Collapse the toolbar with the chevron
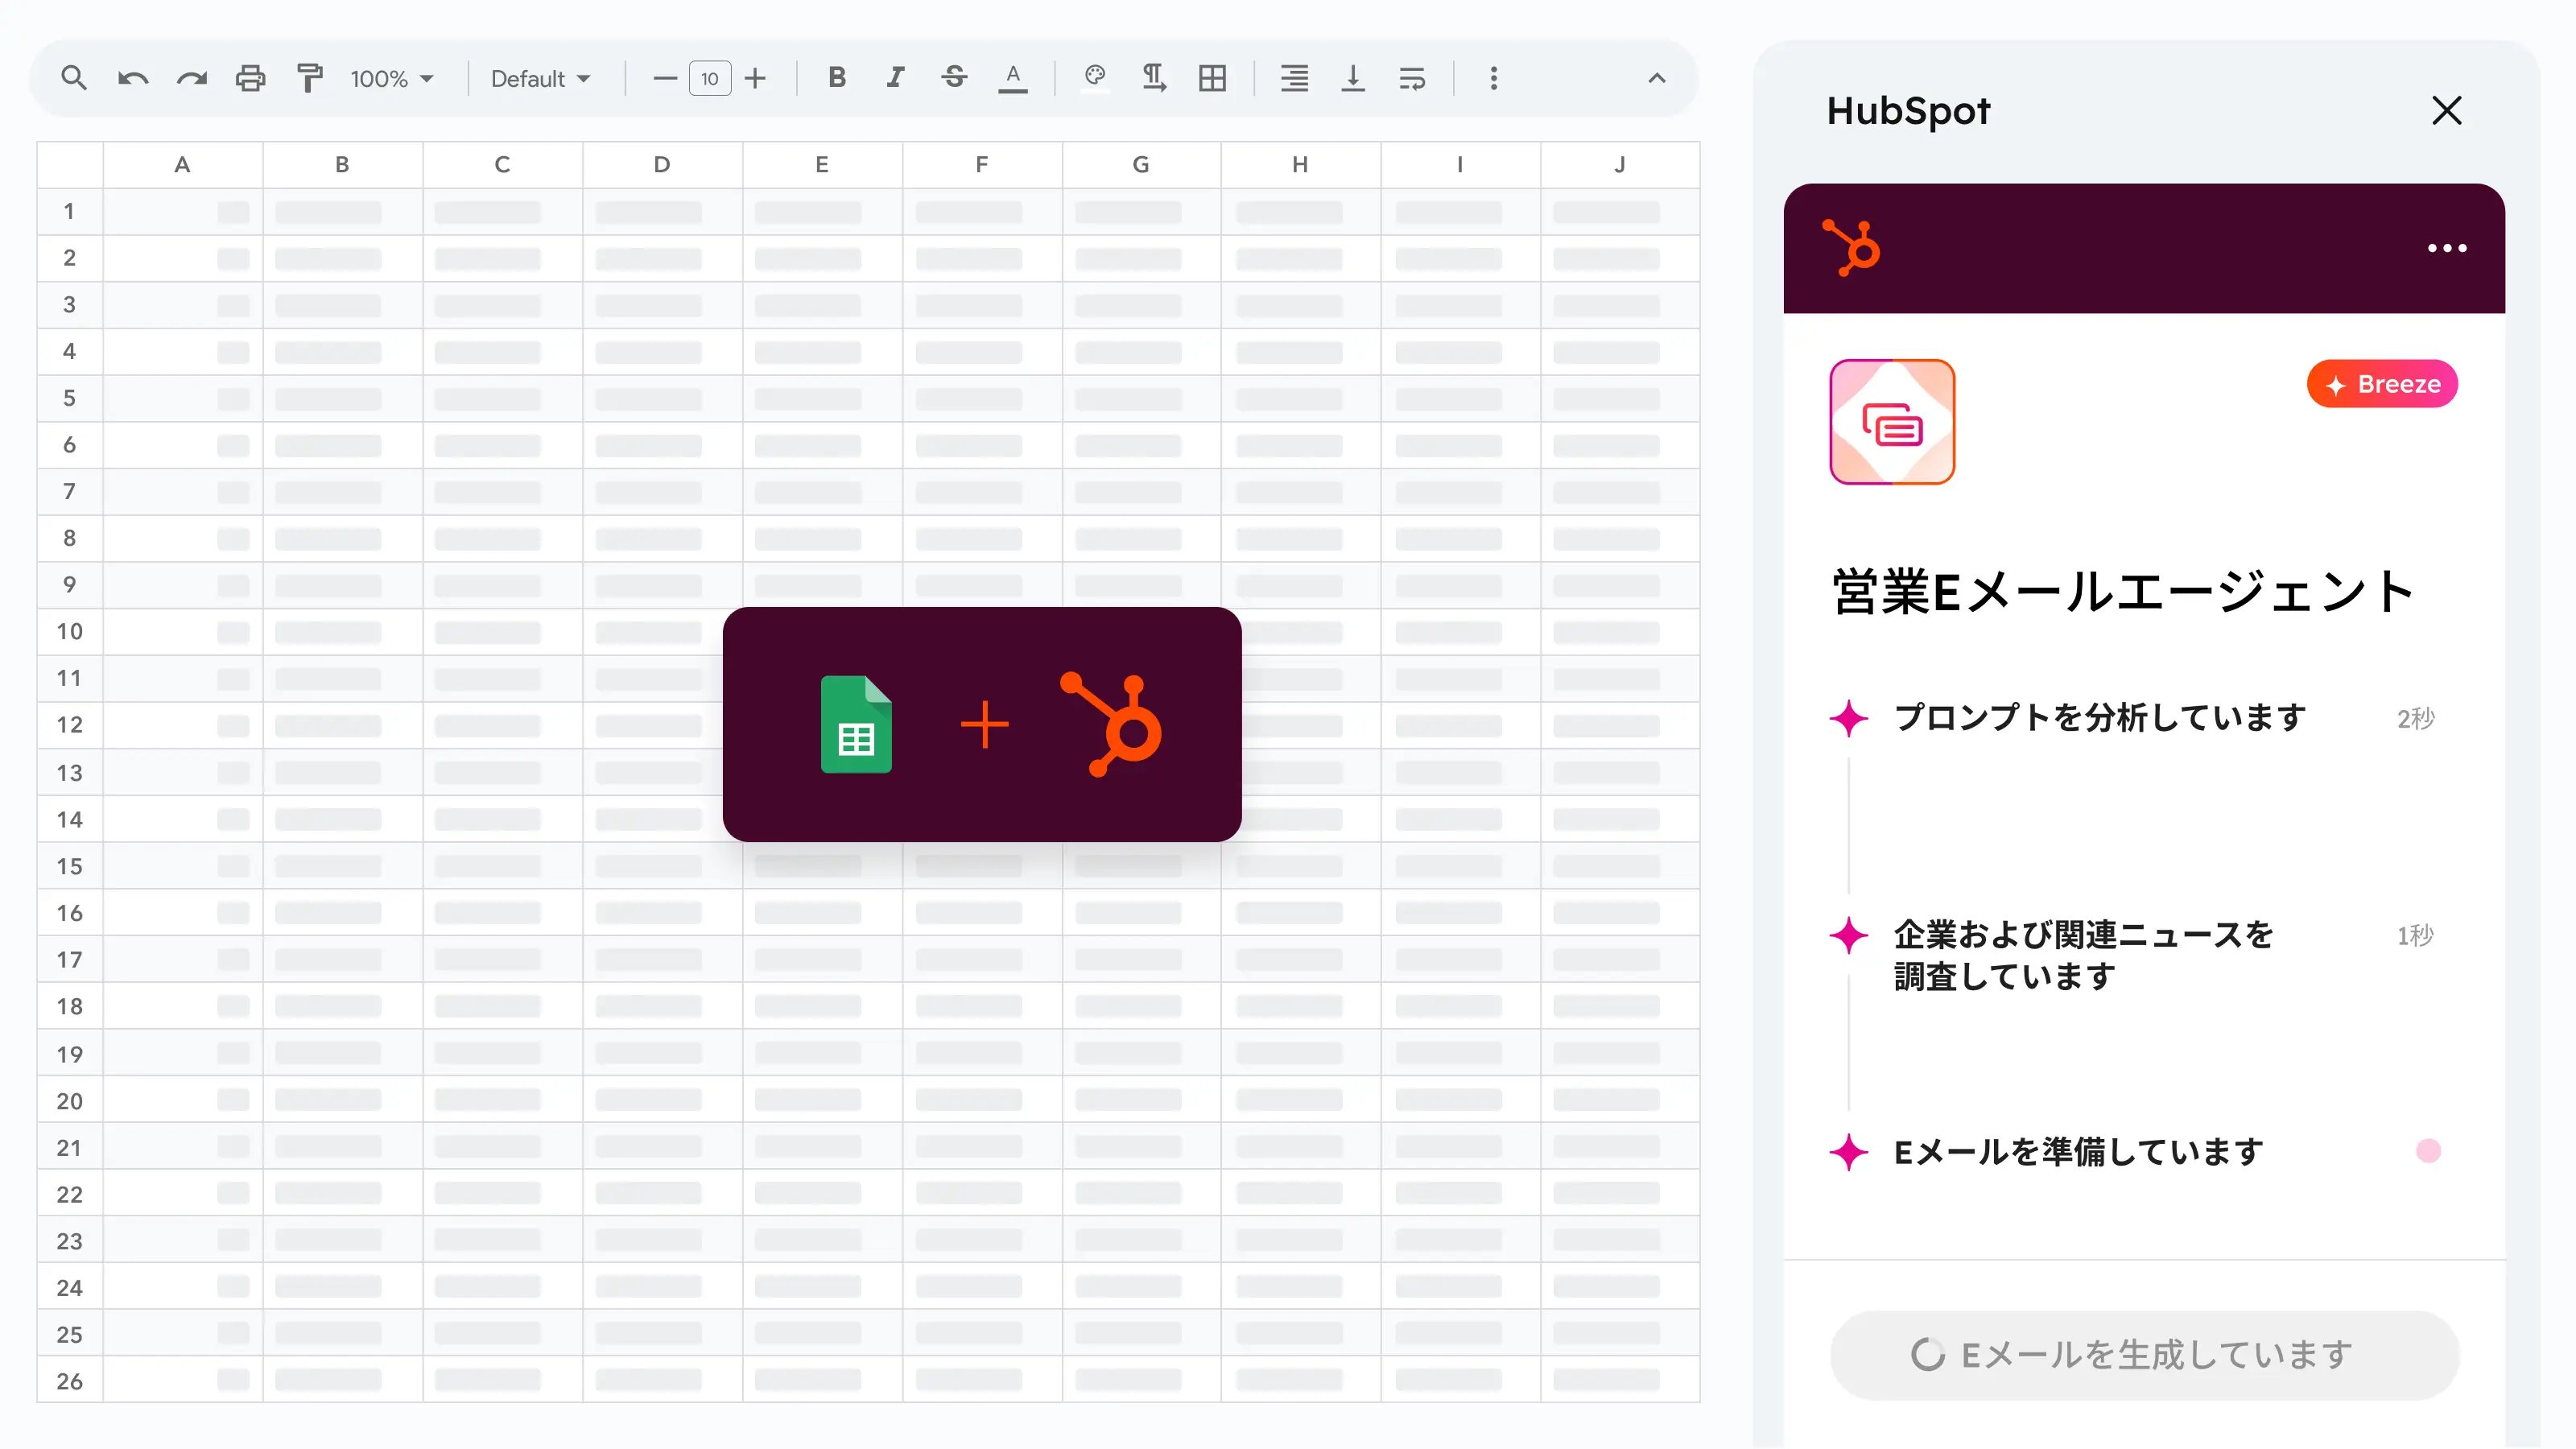The width and height of the screenshot is (2576, 1449). pos(1656,78)
